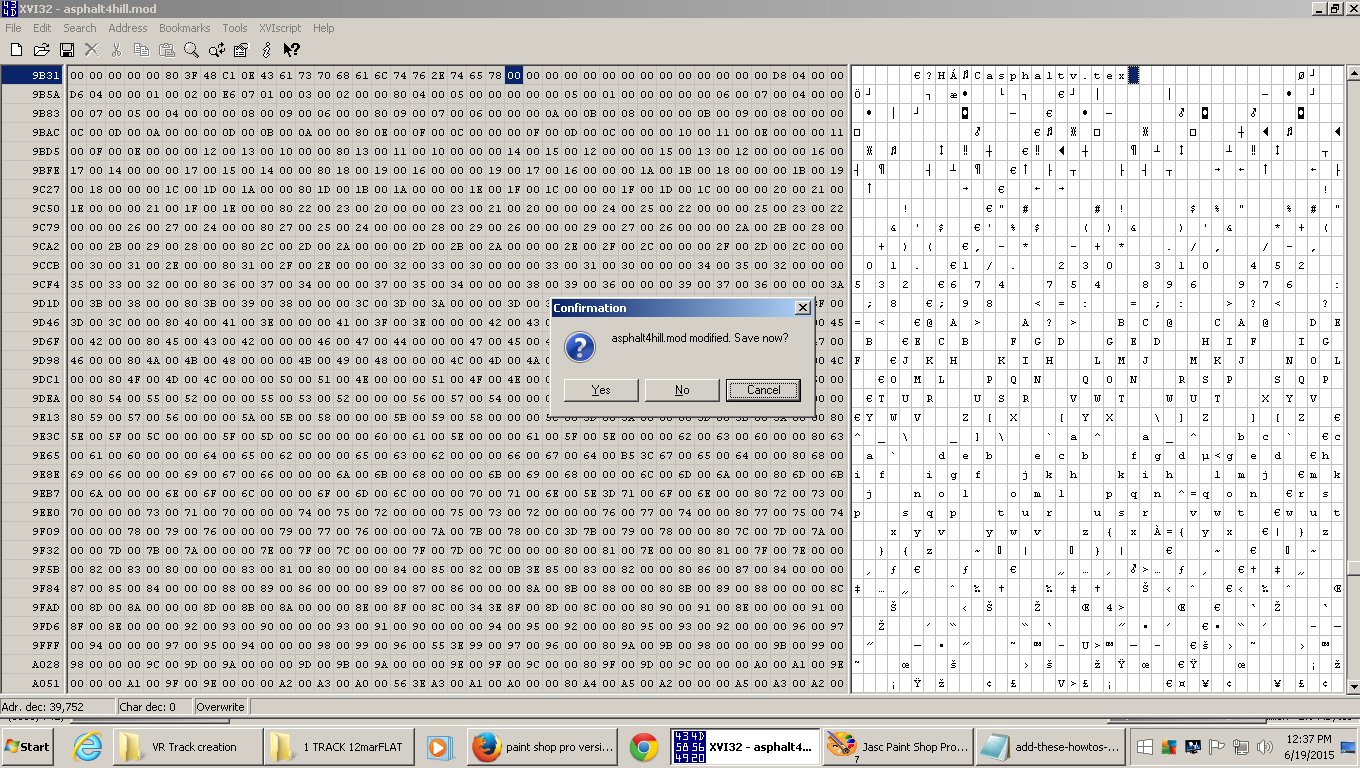Open About with the info icon
This screenshot has height=768, width=1360.
click(267, 49)
